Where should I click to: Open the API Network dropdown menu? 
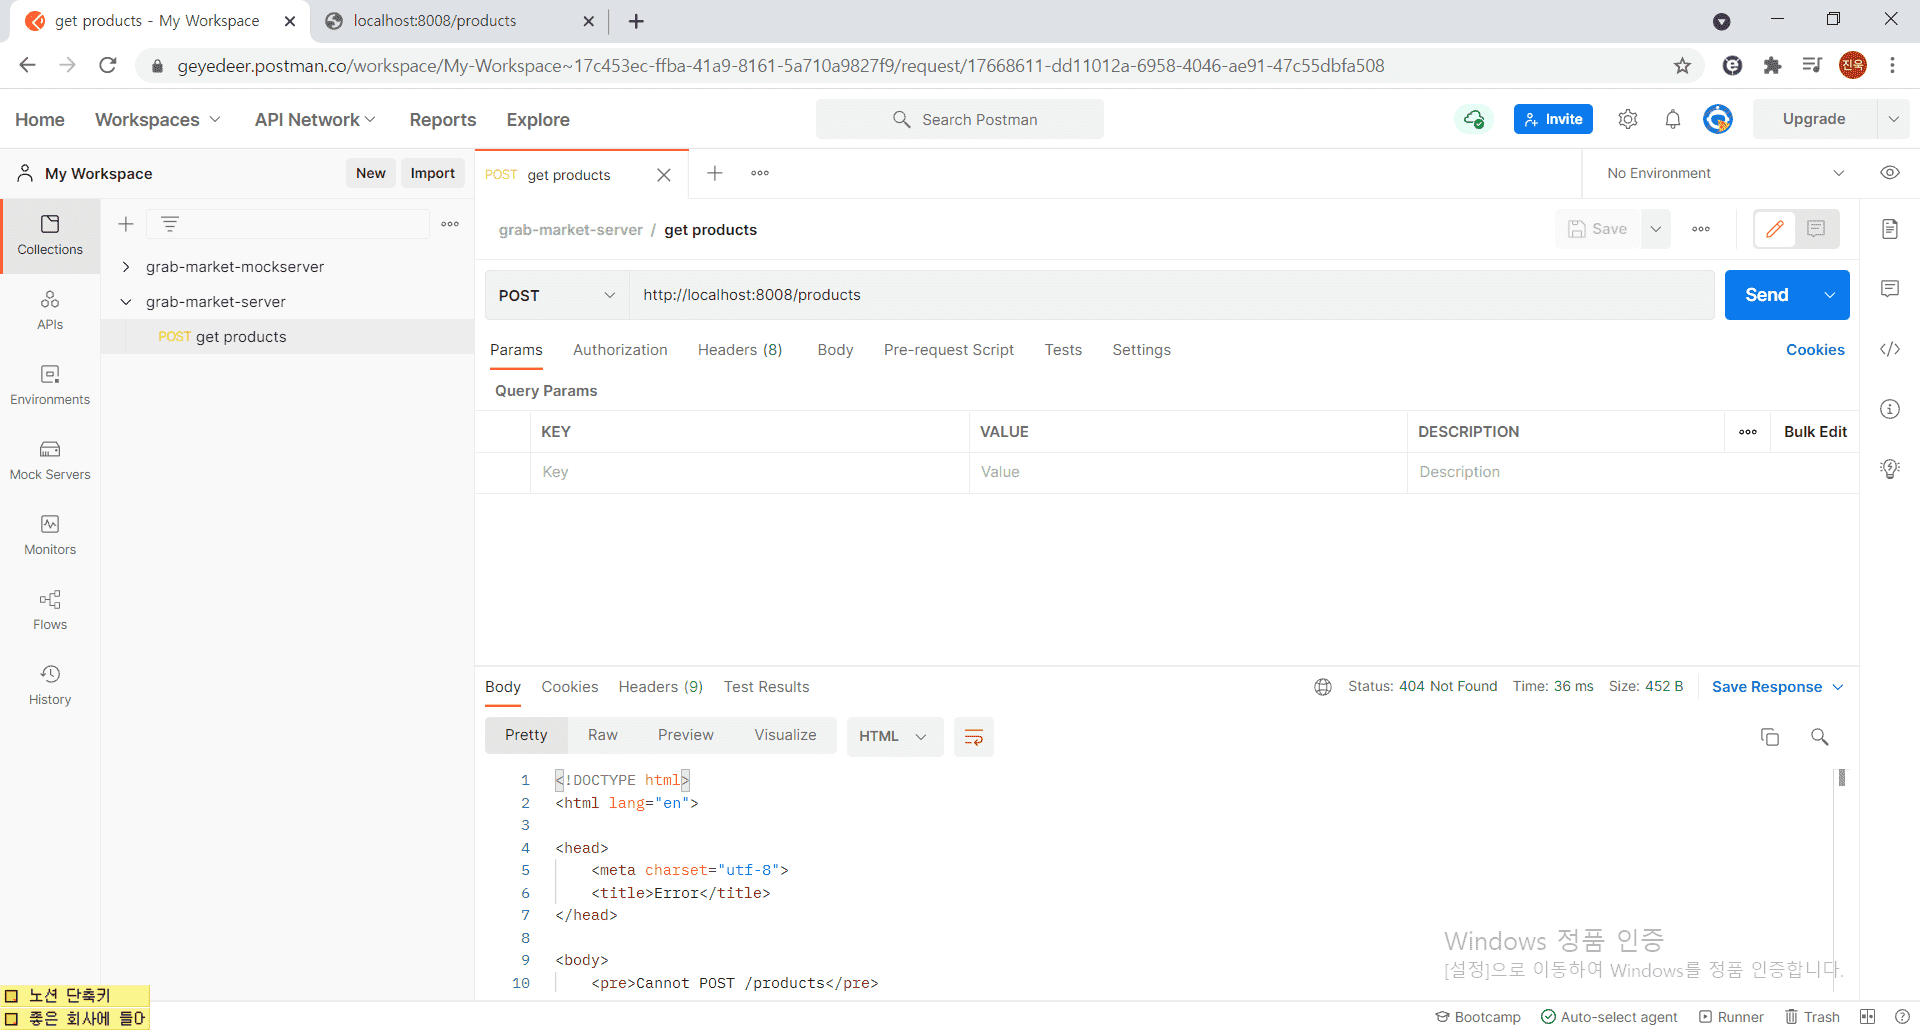(x=315, y=120)
